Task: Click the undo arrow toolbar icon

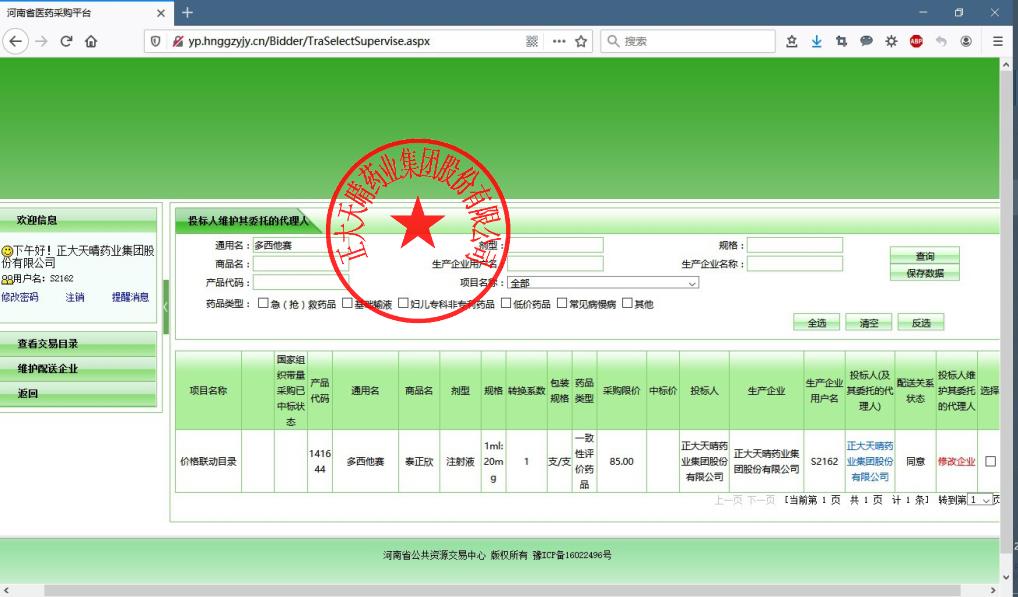Action: click(x=941, y=42)
